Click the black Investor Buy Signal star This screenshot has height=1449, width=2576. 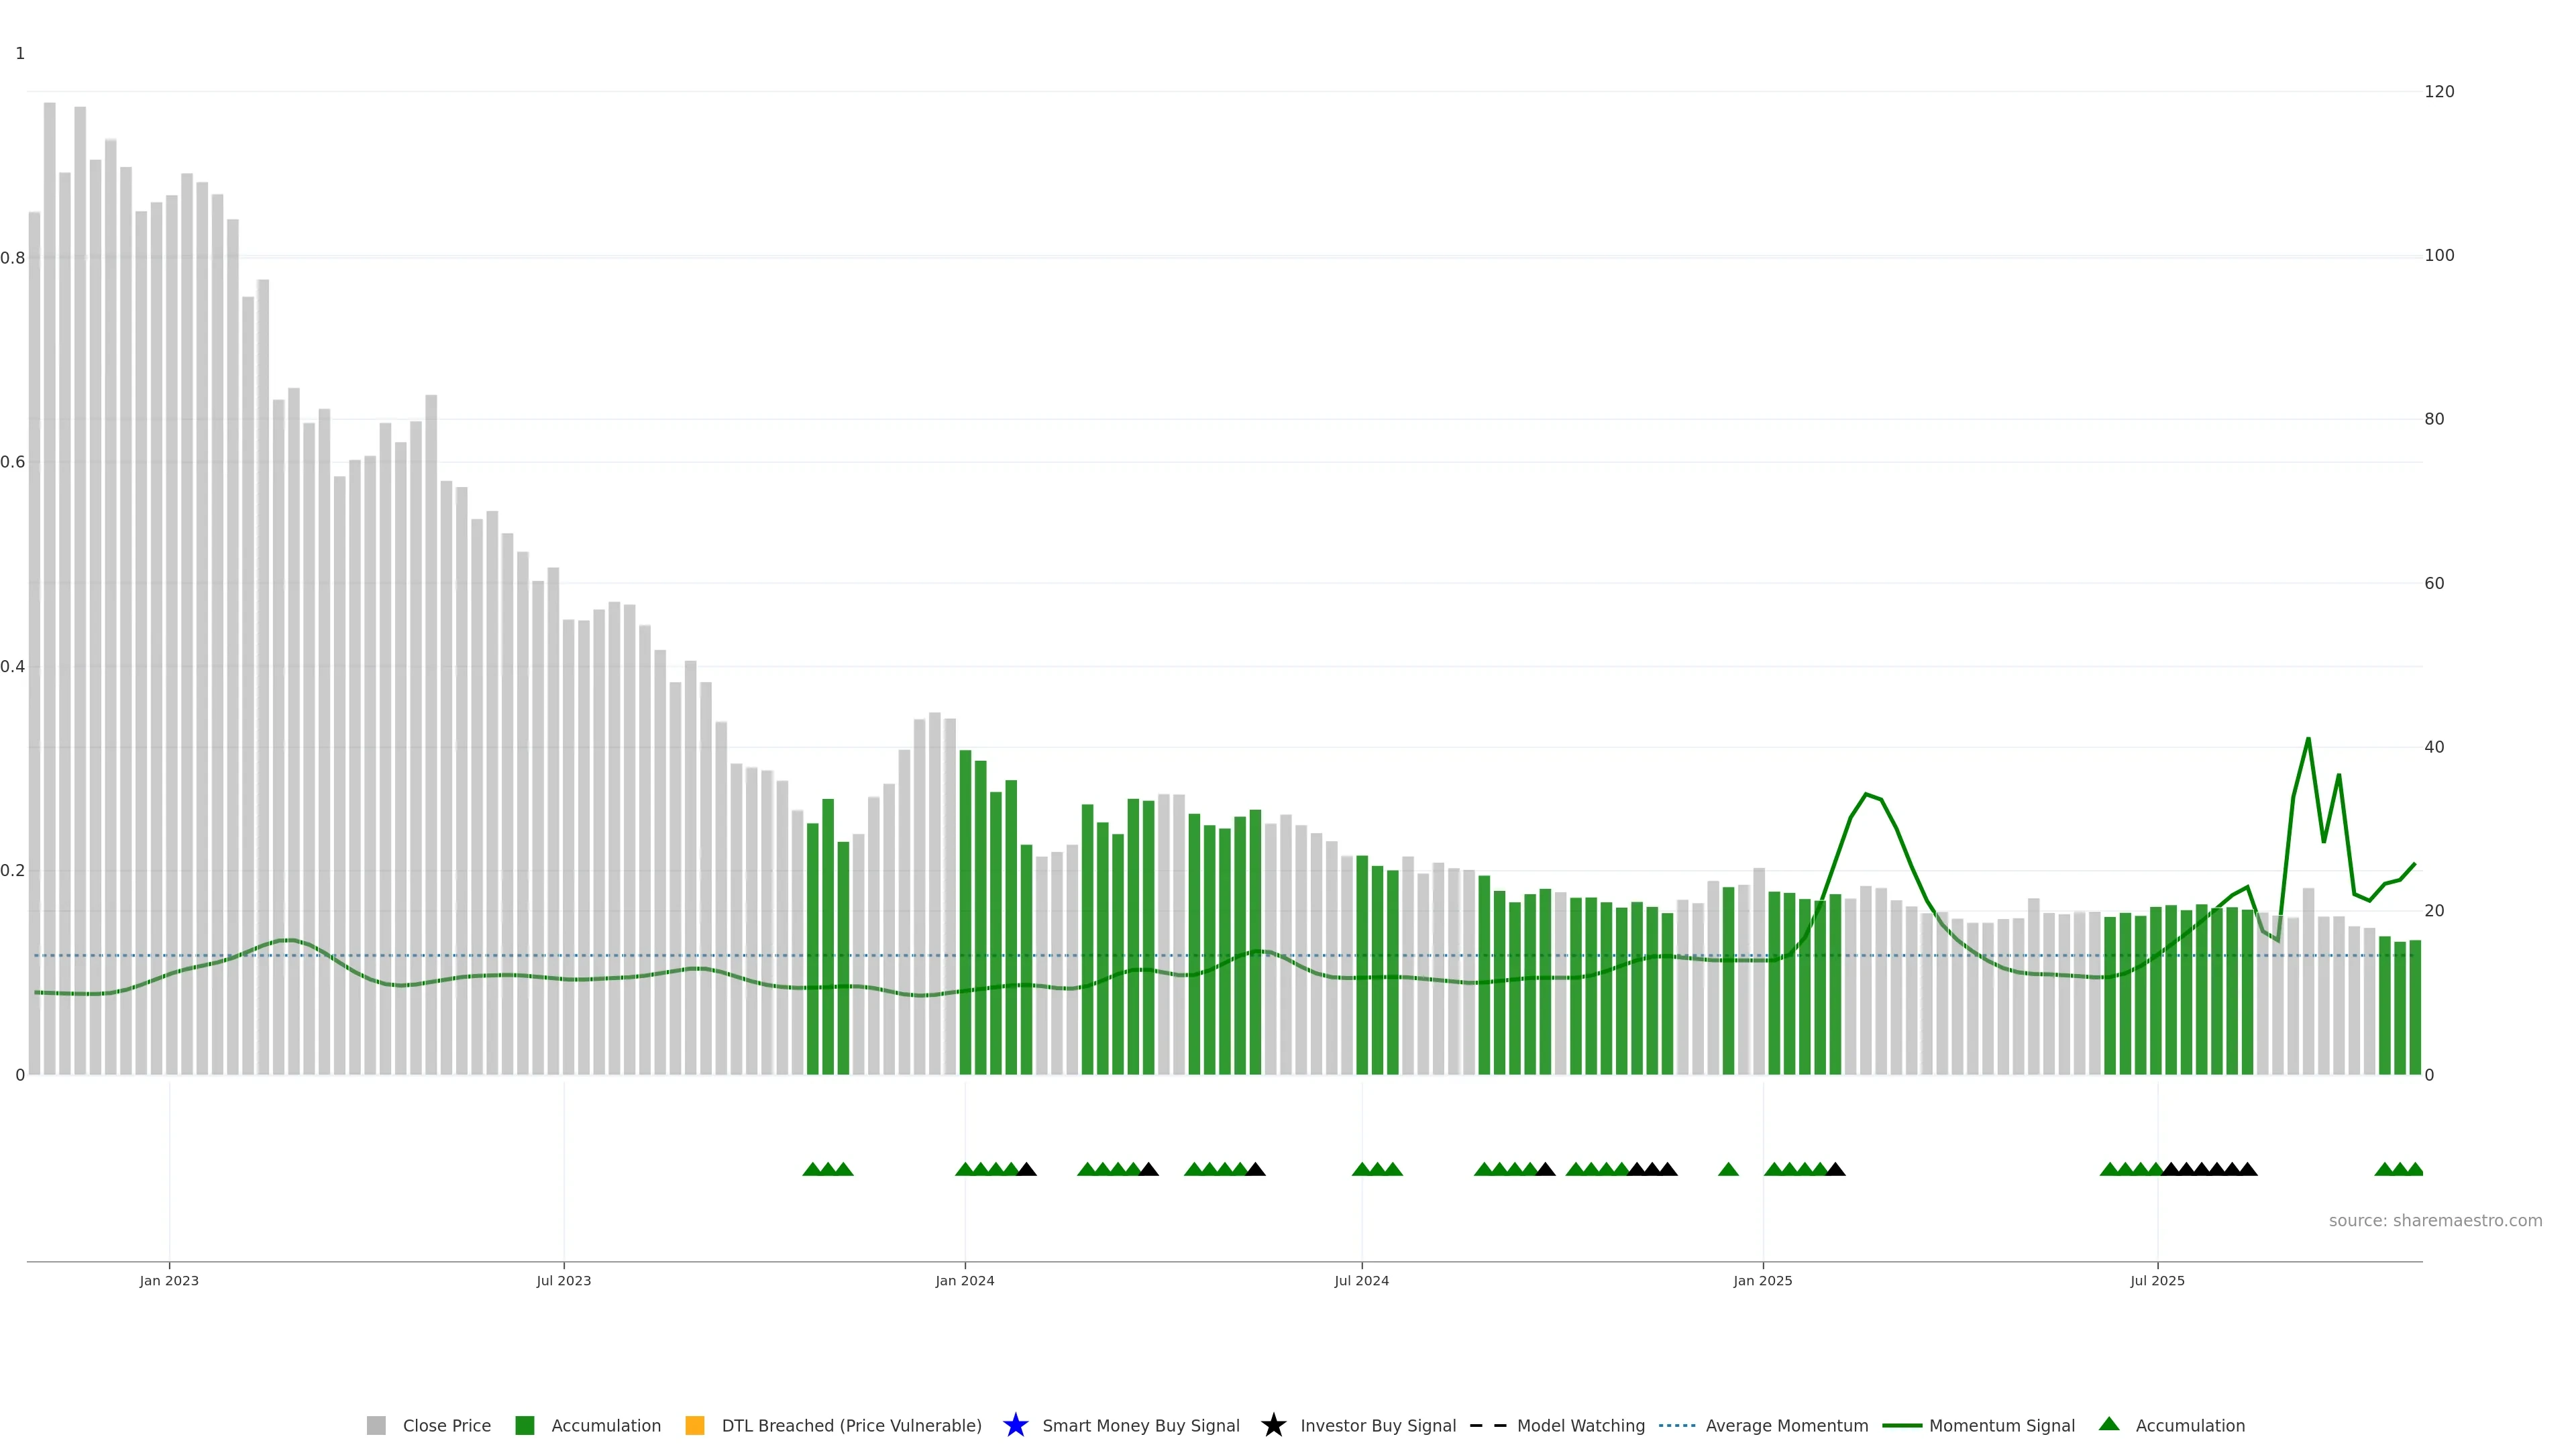coord(1273,1425)
